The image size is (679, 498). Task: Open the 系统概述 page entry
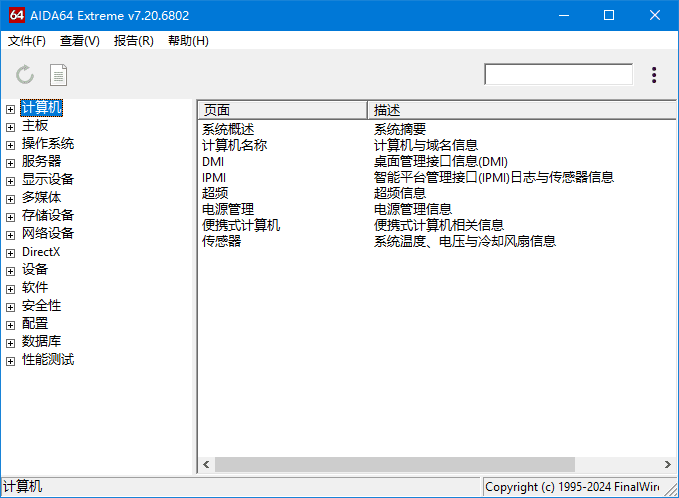click(x=228, y=129)
